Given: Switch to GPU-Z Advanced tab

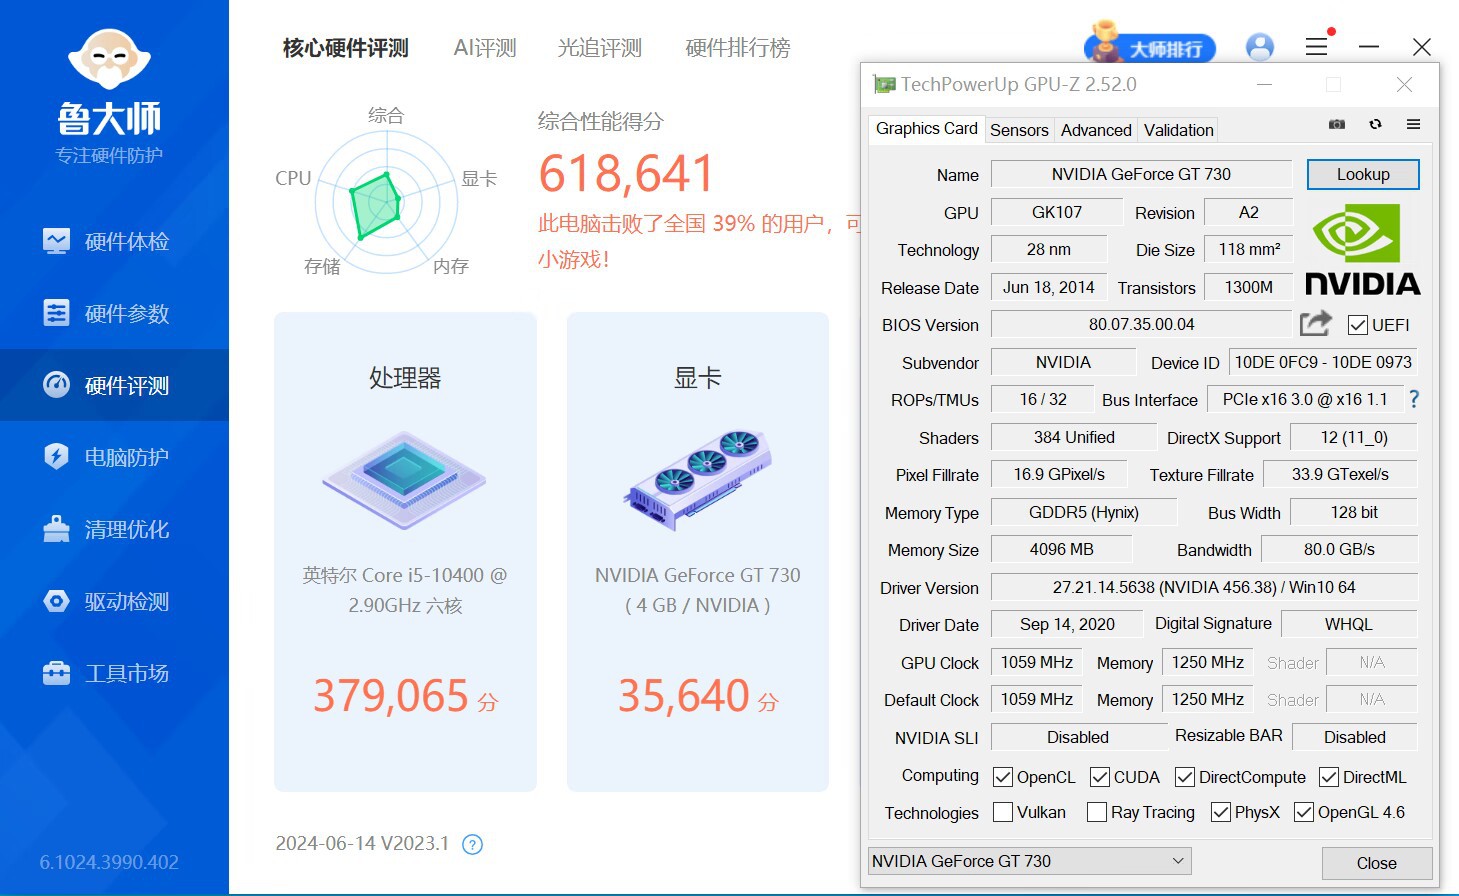Looking at the screenshot, I should [1096, 130].
